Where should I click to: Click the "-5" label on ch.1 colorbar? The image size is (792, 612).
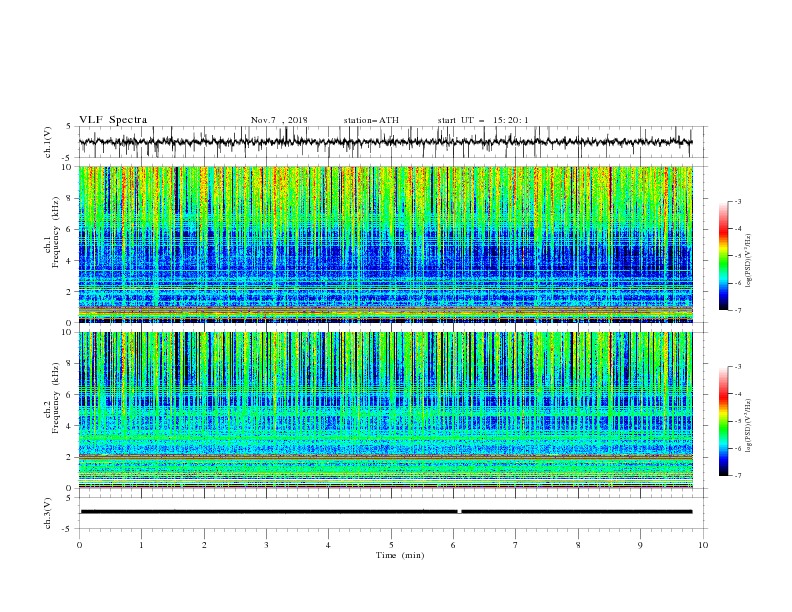[737, 256]
